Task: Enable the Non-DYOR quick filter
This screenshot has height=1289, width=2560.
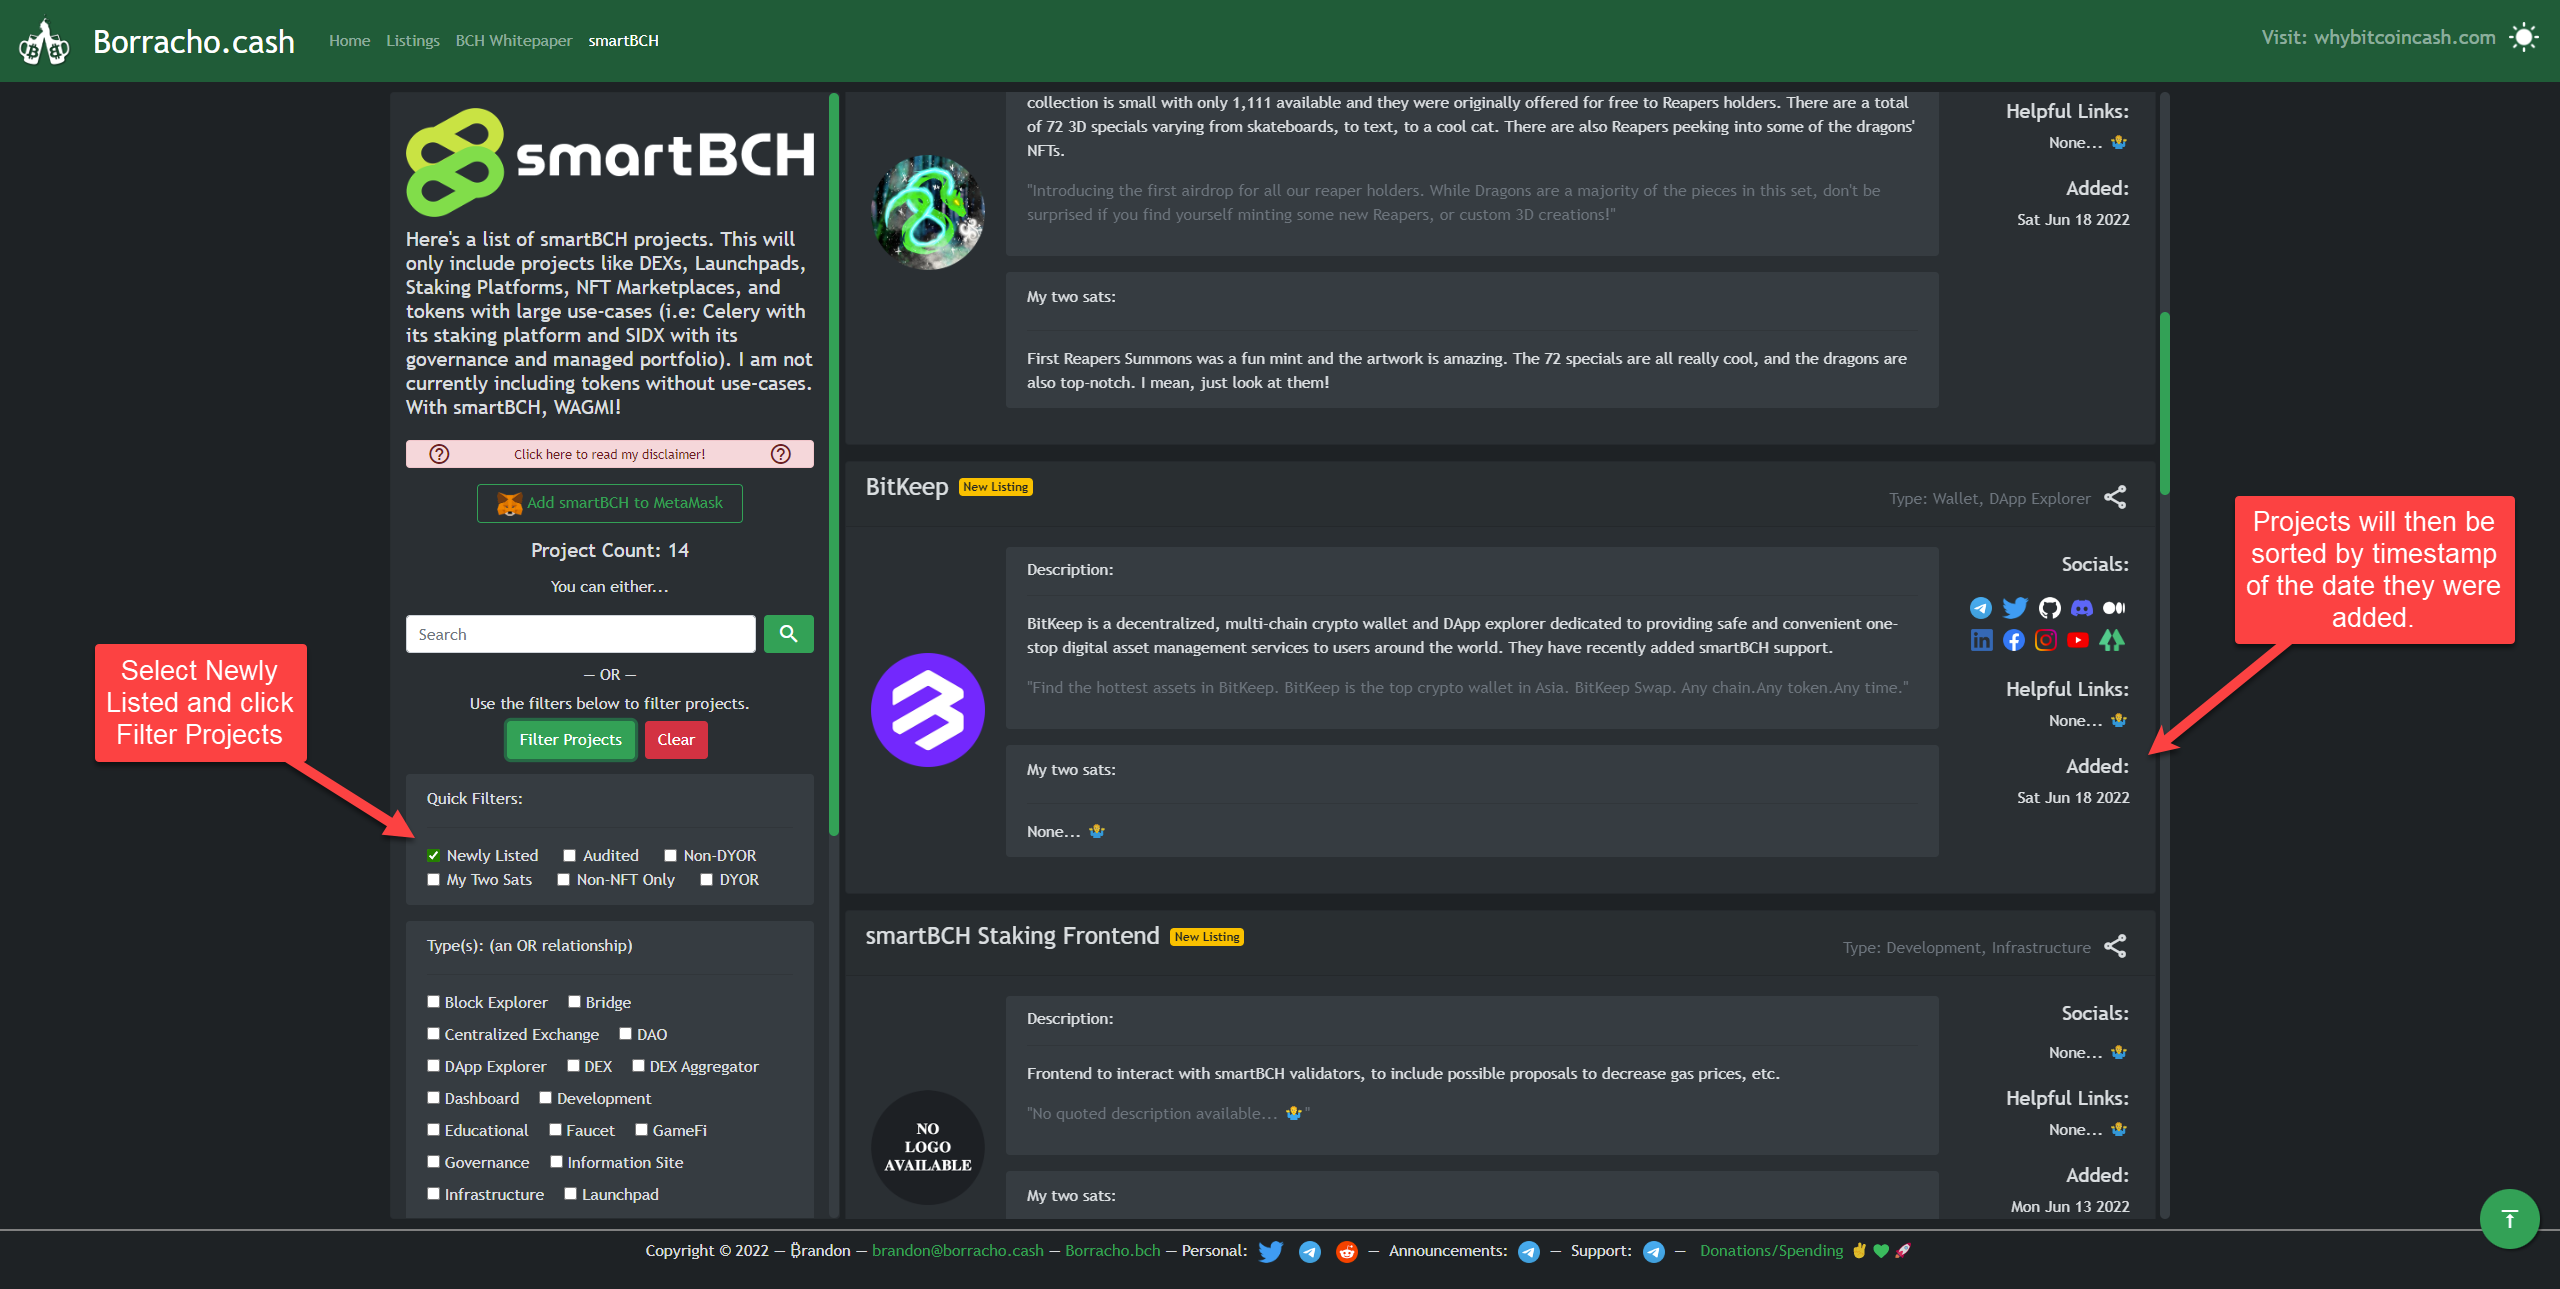Action: [670, 856]
